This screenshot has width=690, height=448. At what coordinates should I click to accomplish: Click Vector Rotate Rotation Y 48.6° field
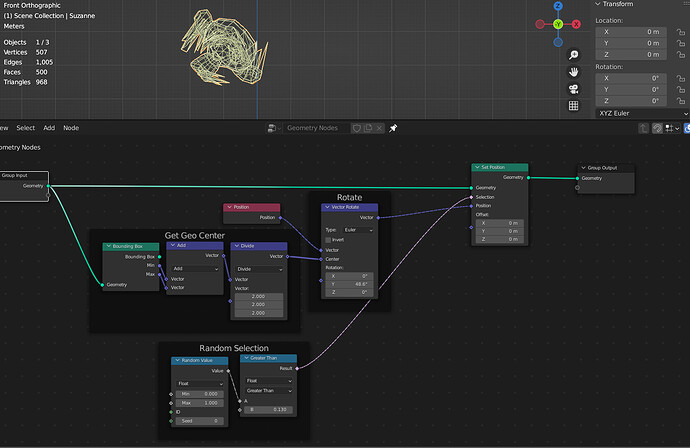pyautogui.click(x=349, y=284)
